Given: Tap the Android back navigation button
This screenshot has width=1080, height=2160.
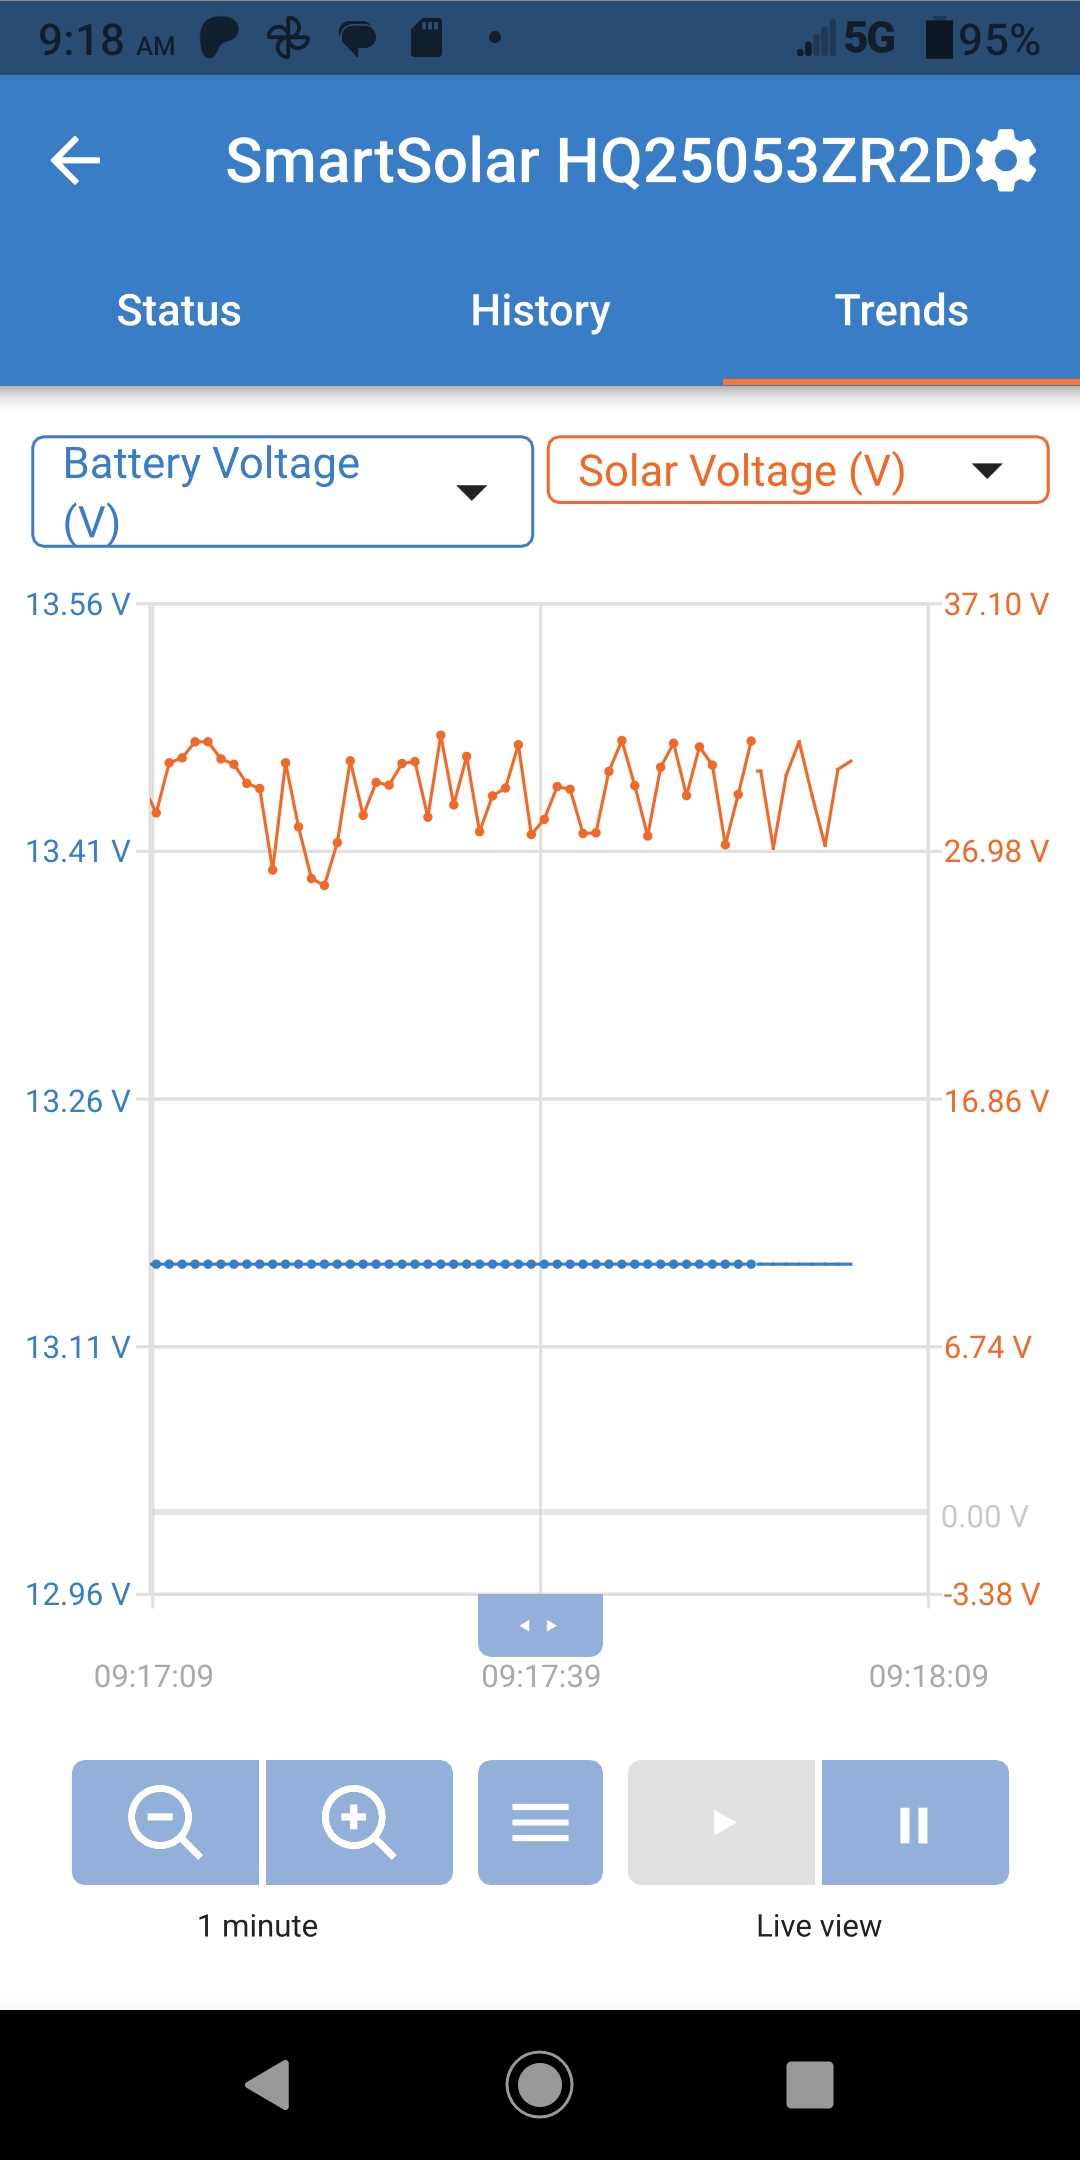Looking at the screenshot, I should tap(268, 2085).
